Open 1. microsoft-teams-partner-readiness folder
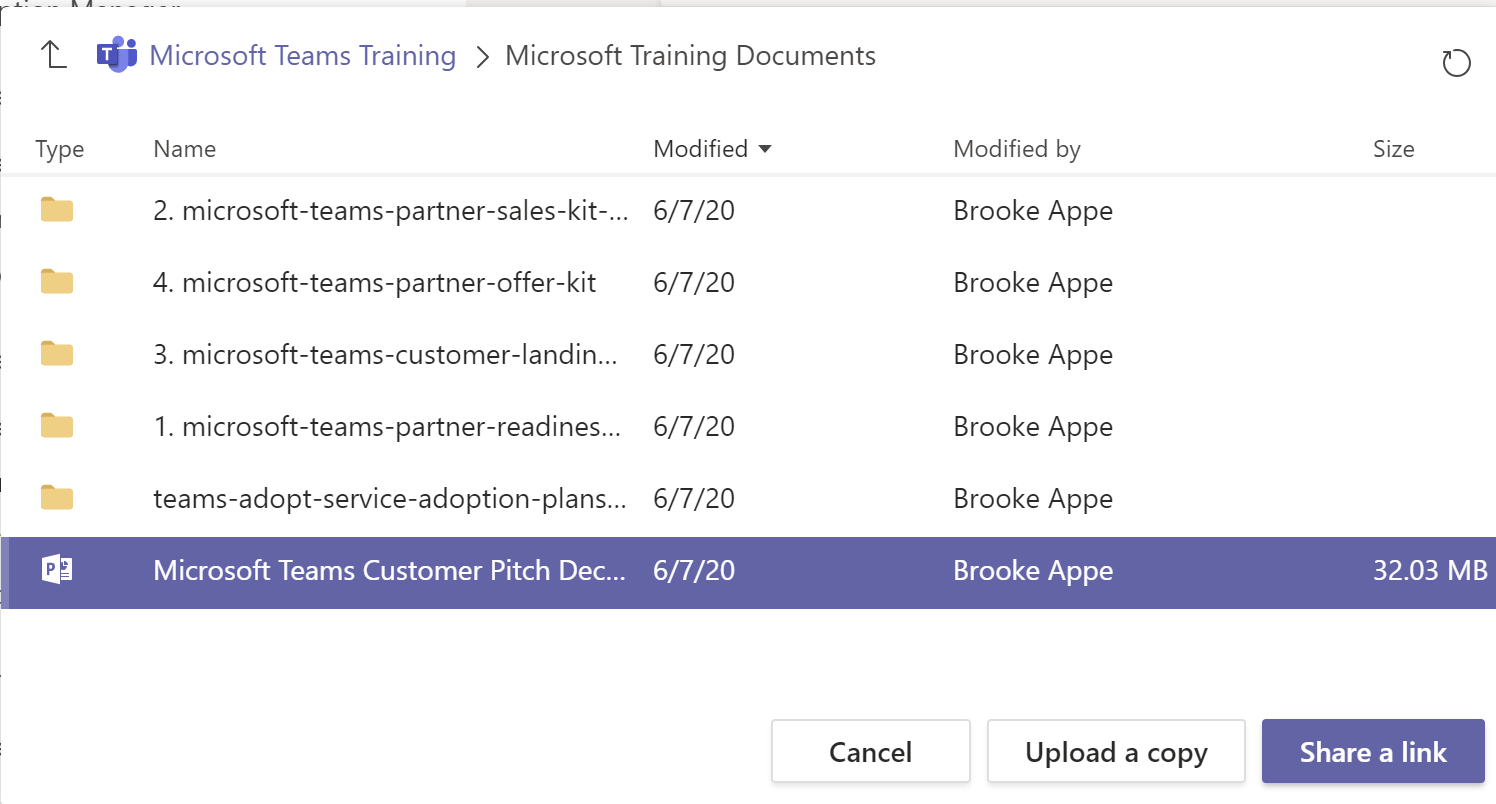Viewport: 1496px width, 804px height. pyautogui.click(x=386, y=427)
